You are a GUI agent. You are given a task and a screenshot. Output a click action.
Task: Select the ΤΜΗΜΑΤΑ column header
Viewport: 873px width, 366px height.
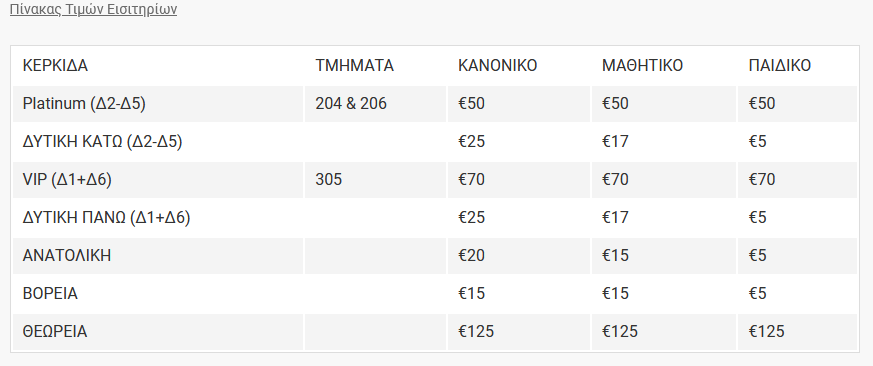pos(355,66)
